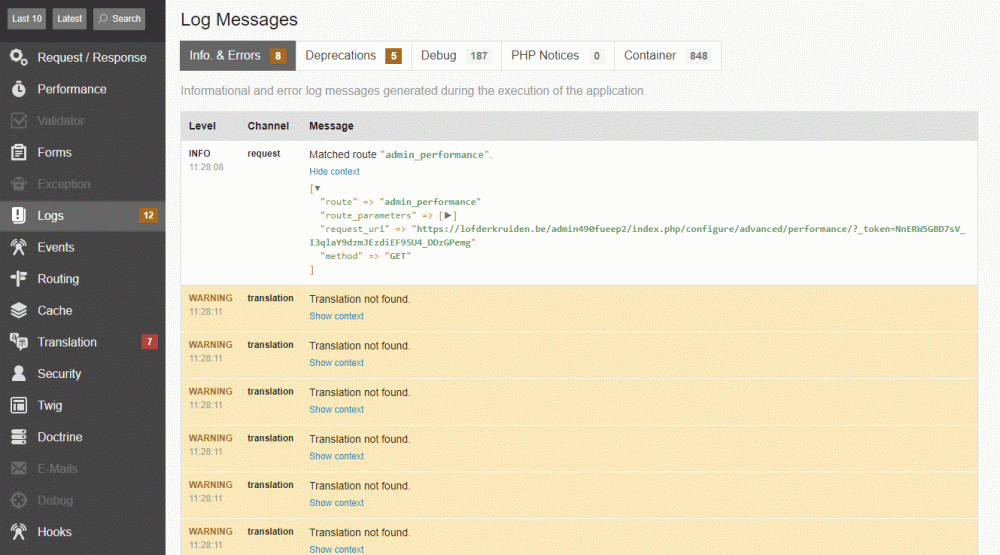
Task: Select the Routing signpost icon
Action: 19,279
